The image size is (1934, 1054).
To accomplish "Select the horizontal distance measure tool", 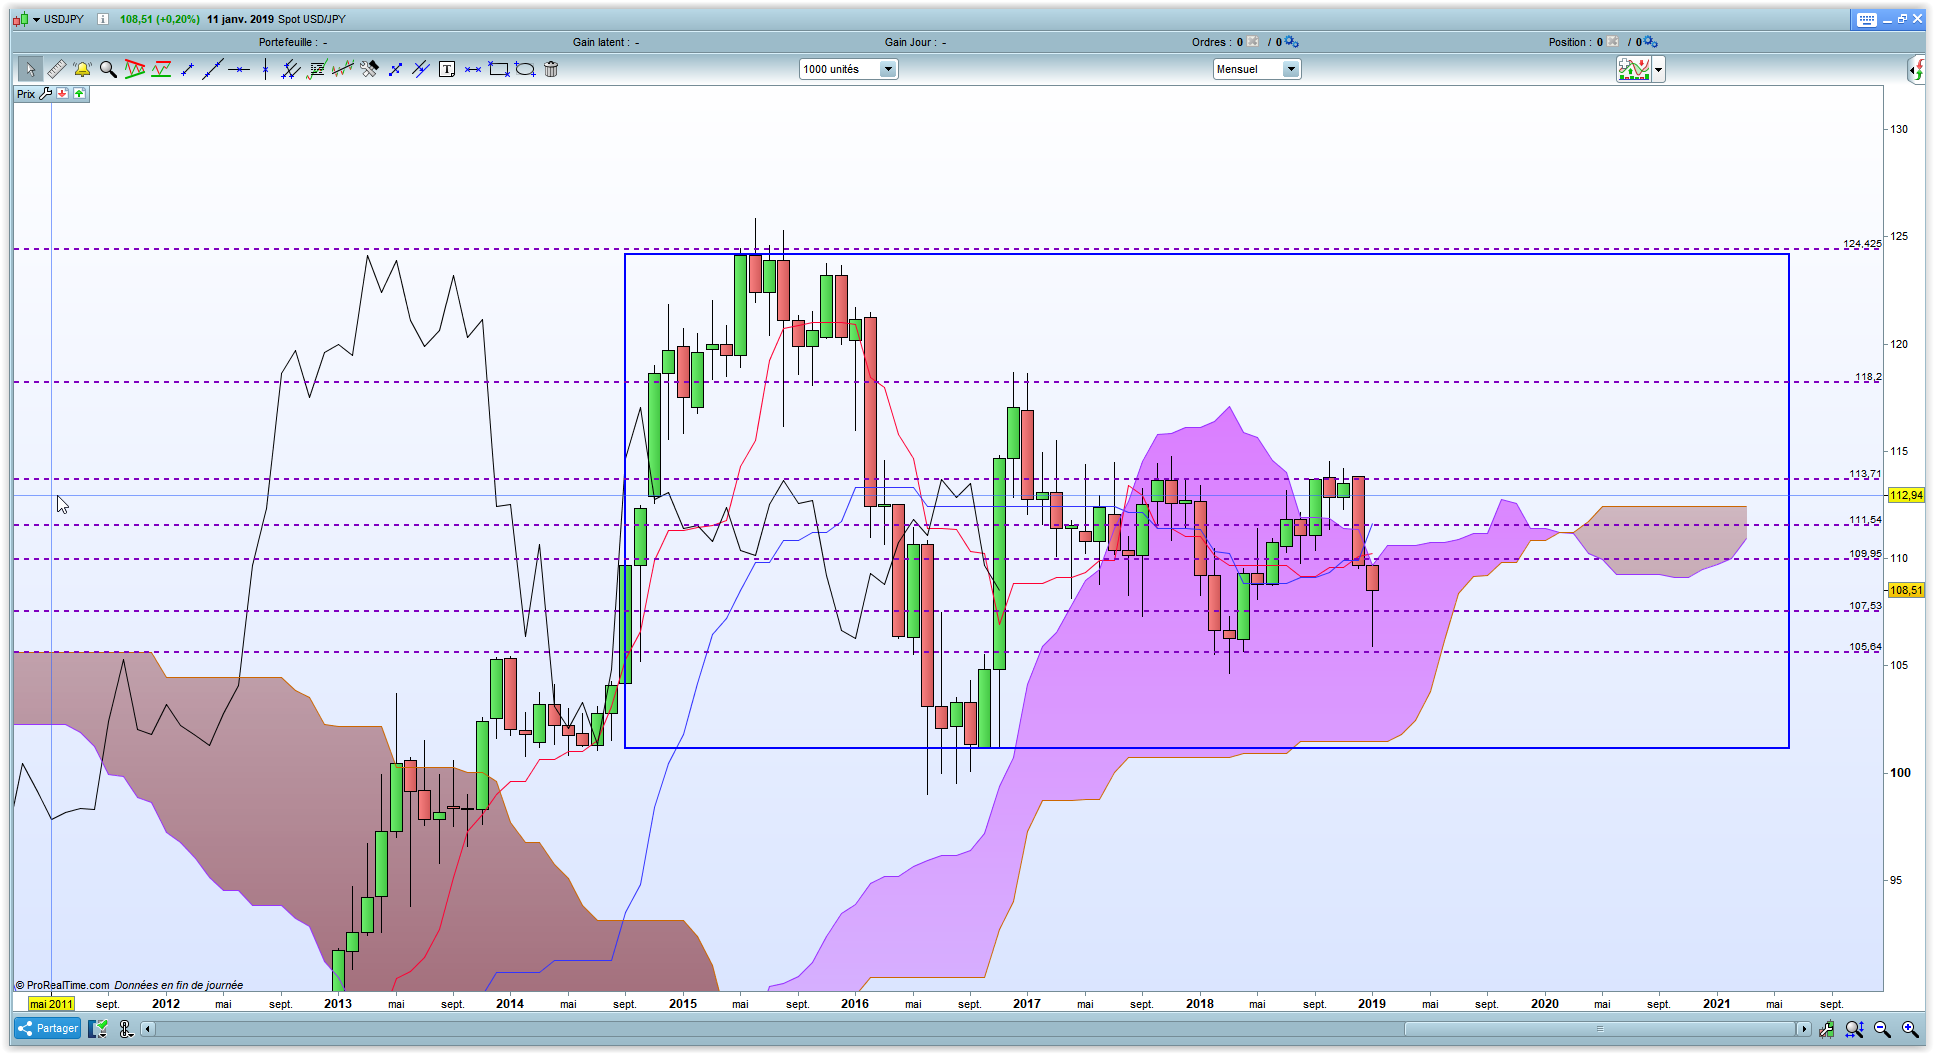I will [x=473, y=69].
